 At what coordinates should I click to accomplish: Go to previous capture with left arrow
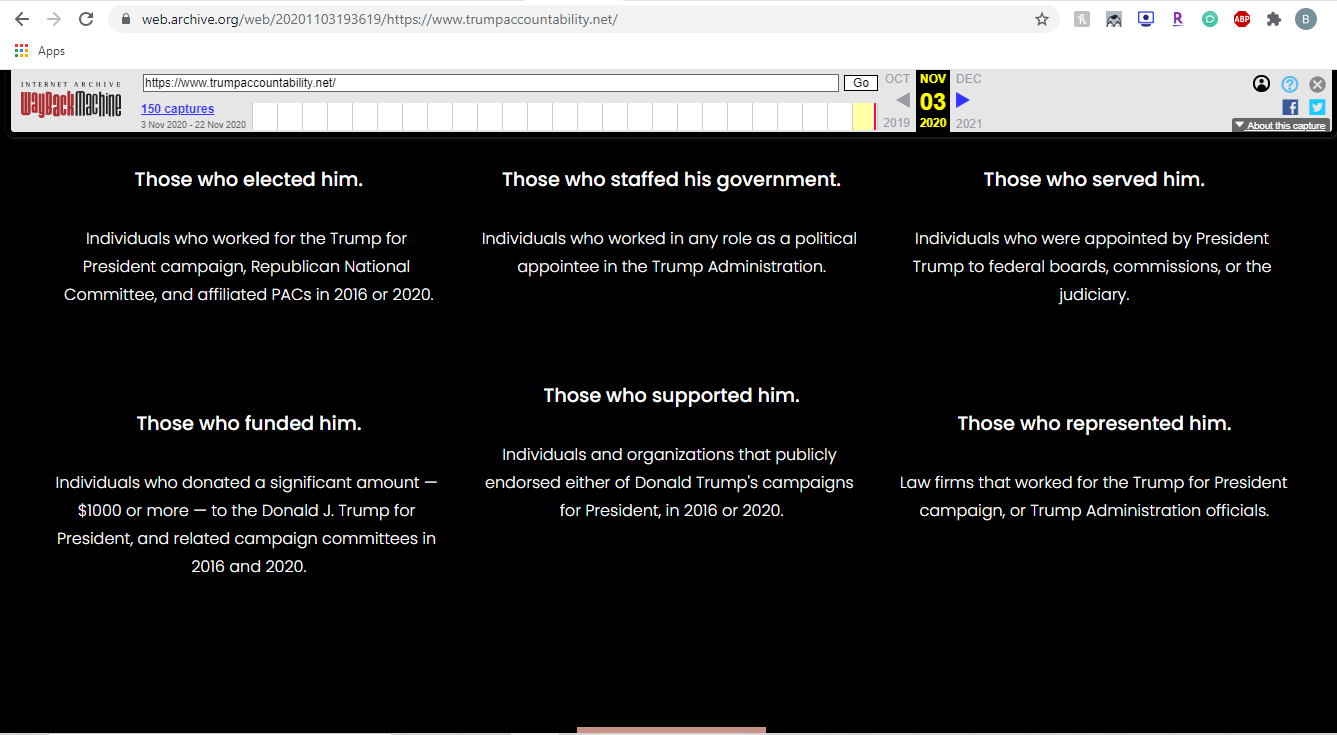click(x=903, y=100)
